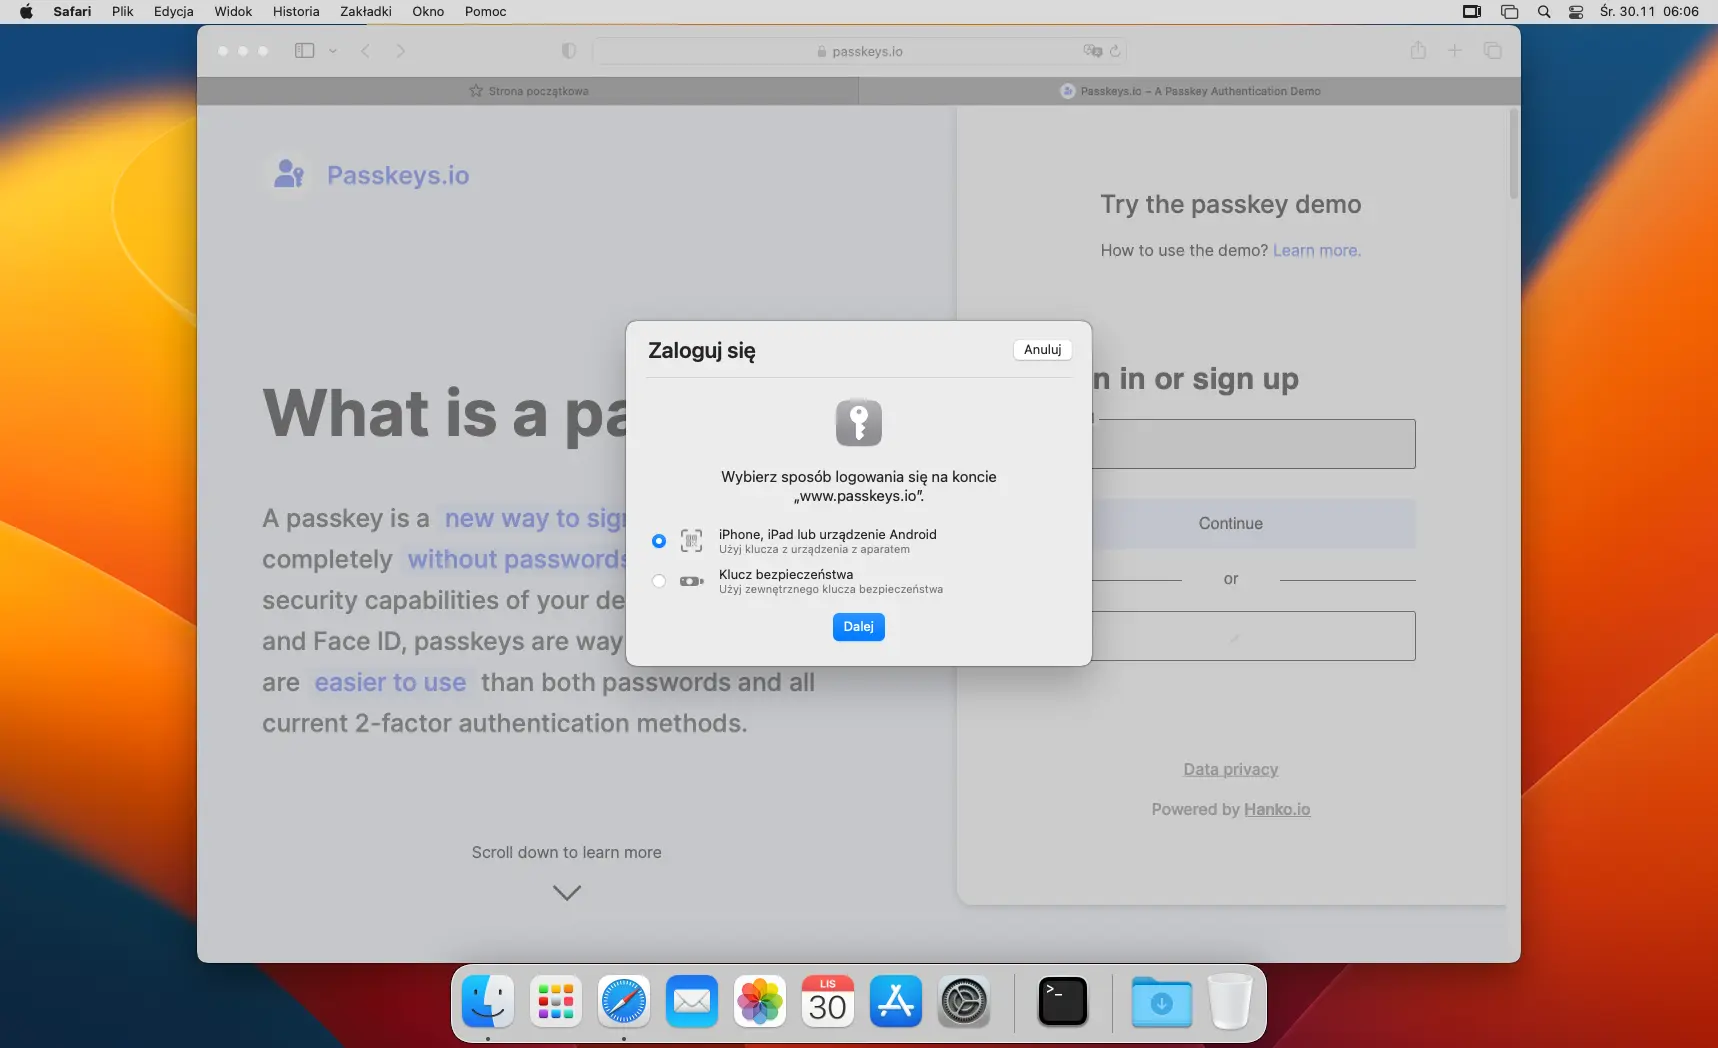
Task: Click the date and time in menu bar
Action: point(1649,12)
